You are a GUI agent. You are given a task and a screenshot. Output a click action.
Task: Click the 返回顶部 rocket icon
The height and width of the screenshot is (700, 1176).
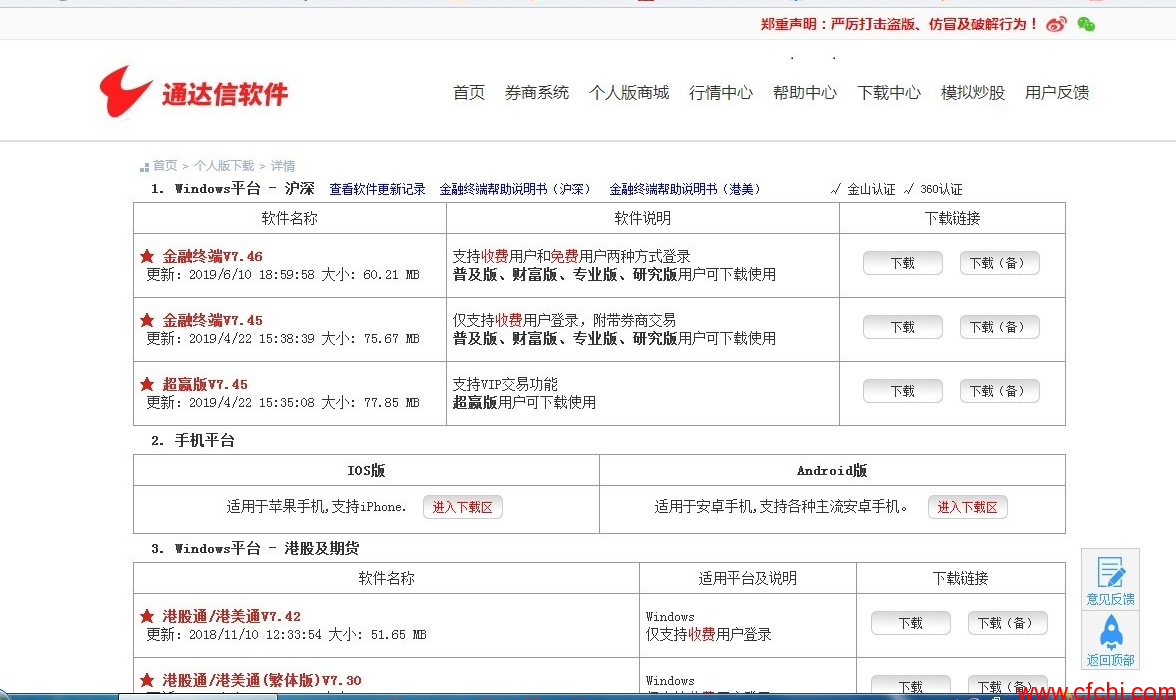pyautogui.click(x=1110, y=640)
